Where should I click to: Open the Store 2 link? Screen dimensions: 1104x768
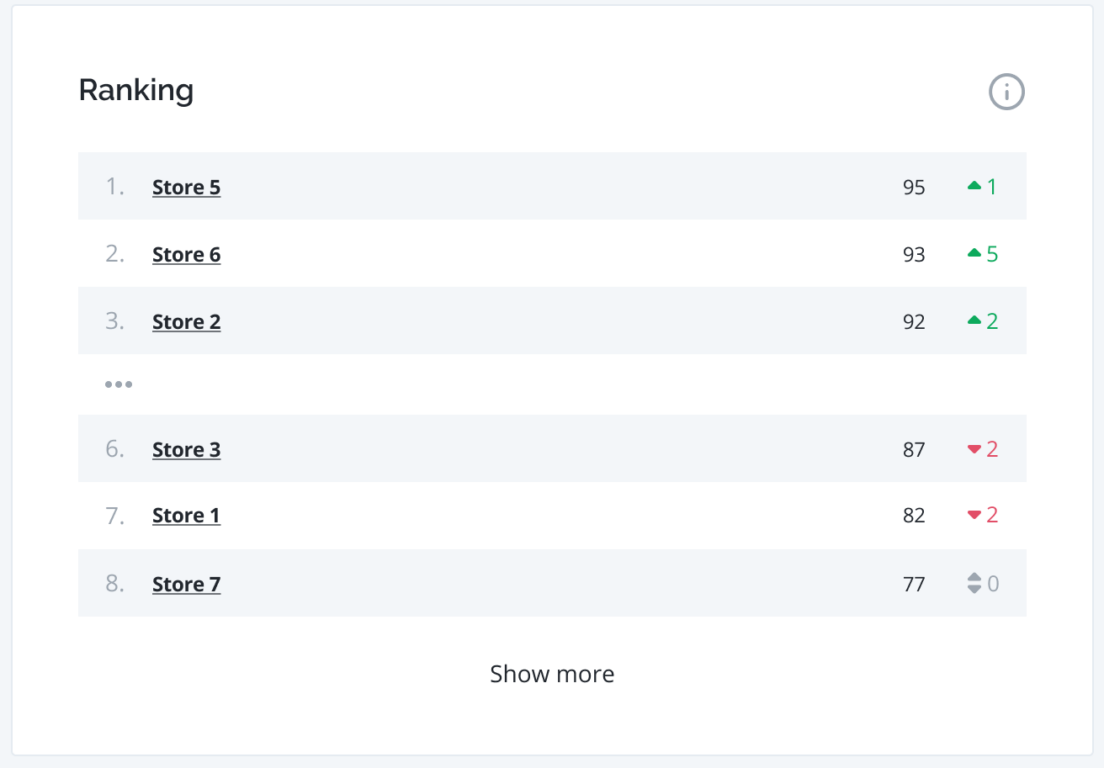[x=187, y=322]
